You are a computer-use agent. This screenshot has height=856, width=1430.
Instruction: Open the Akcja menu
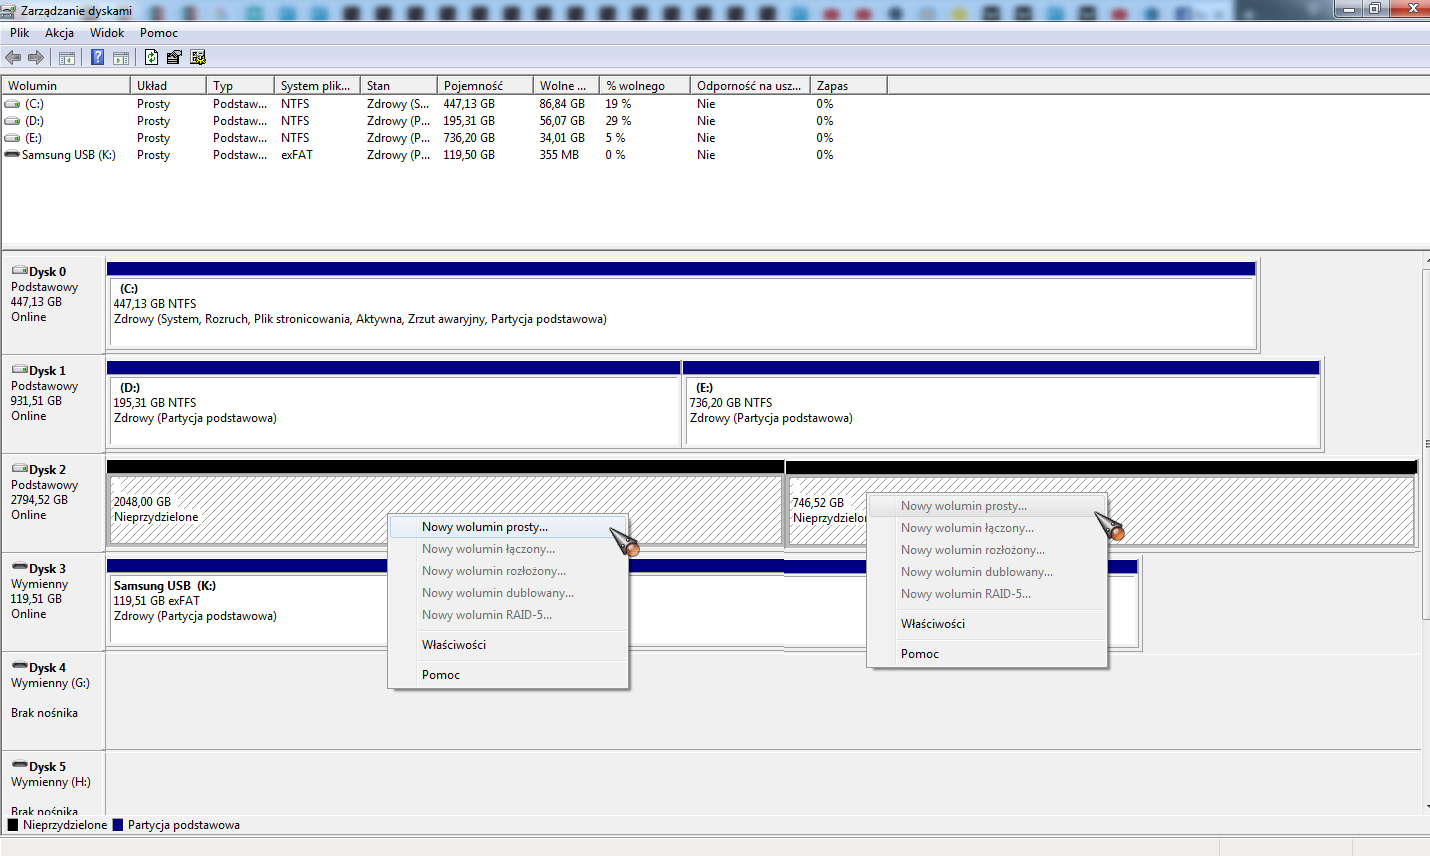click(59, 33)
